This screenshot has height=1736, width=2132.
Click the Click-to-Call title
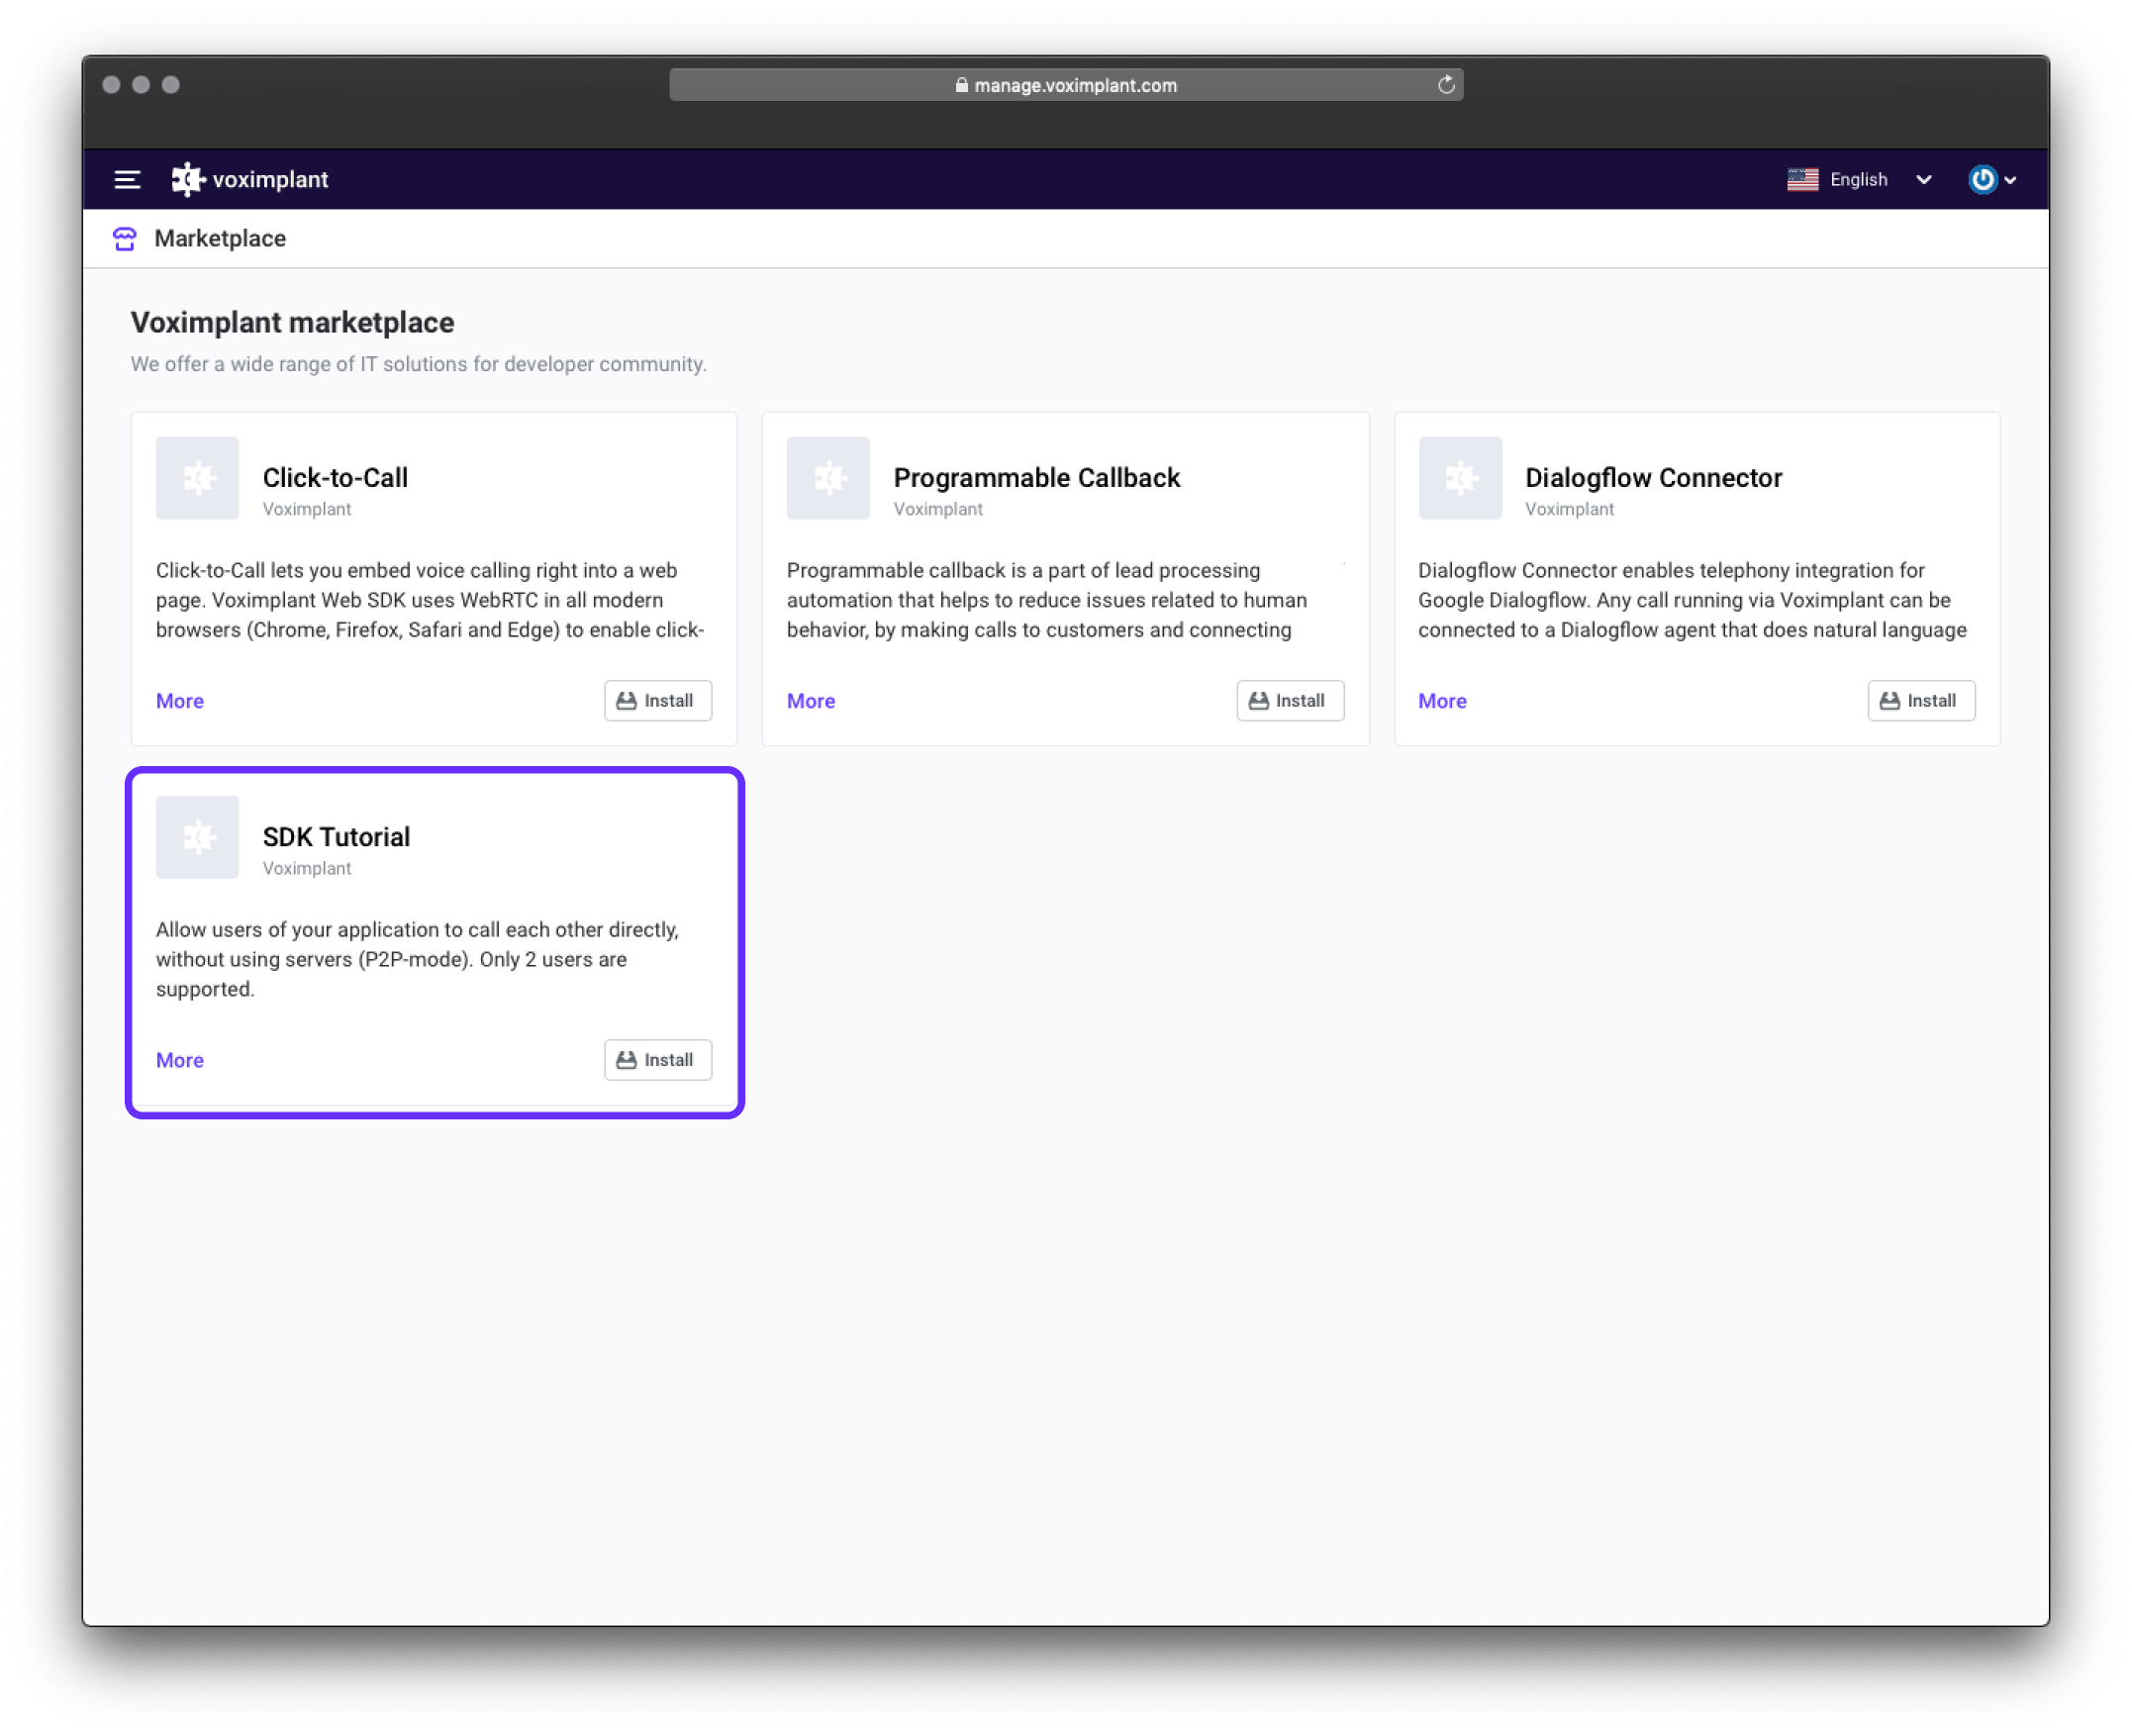(x=335, y=478)
